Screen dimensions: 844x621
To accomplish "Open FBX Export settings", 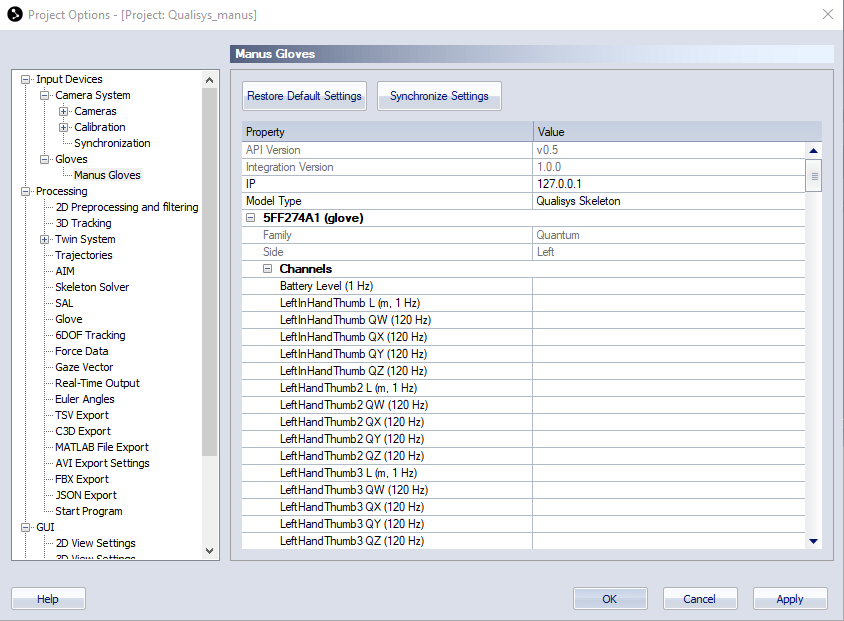I will (x=82, y=480).
